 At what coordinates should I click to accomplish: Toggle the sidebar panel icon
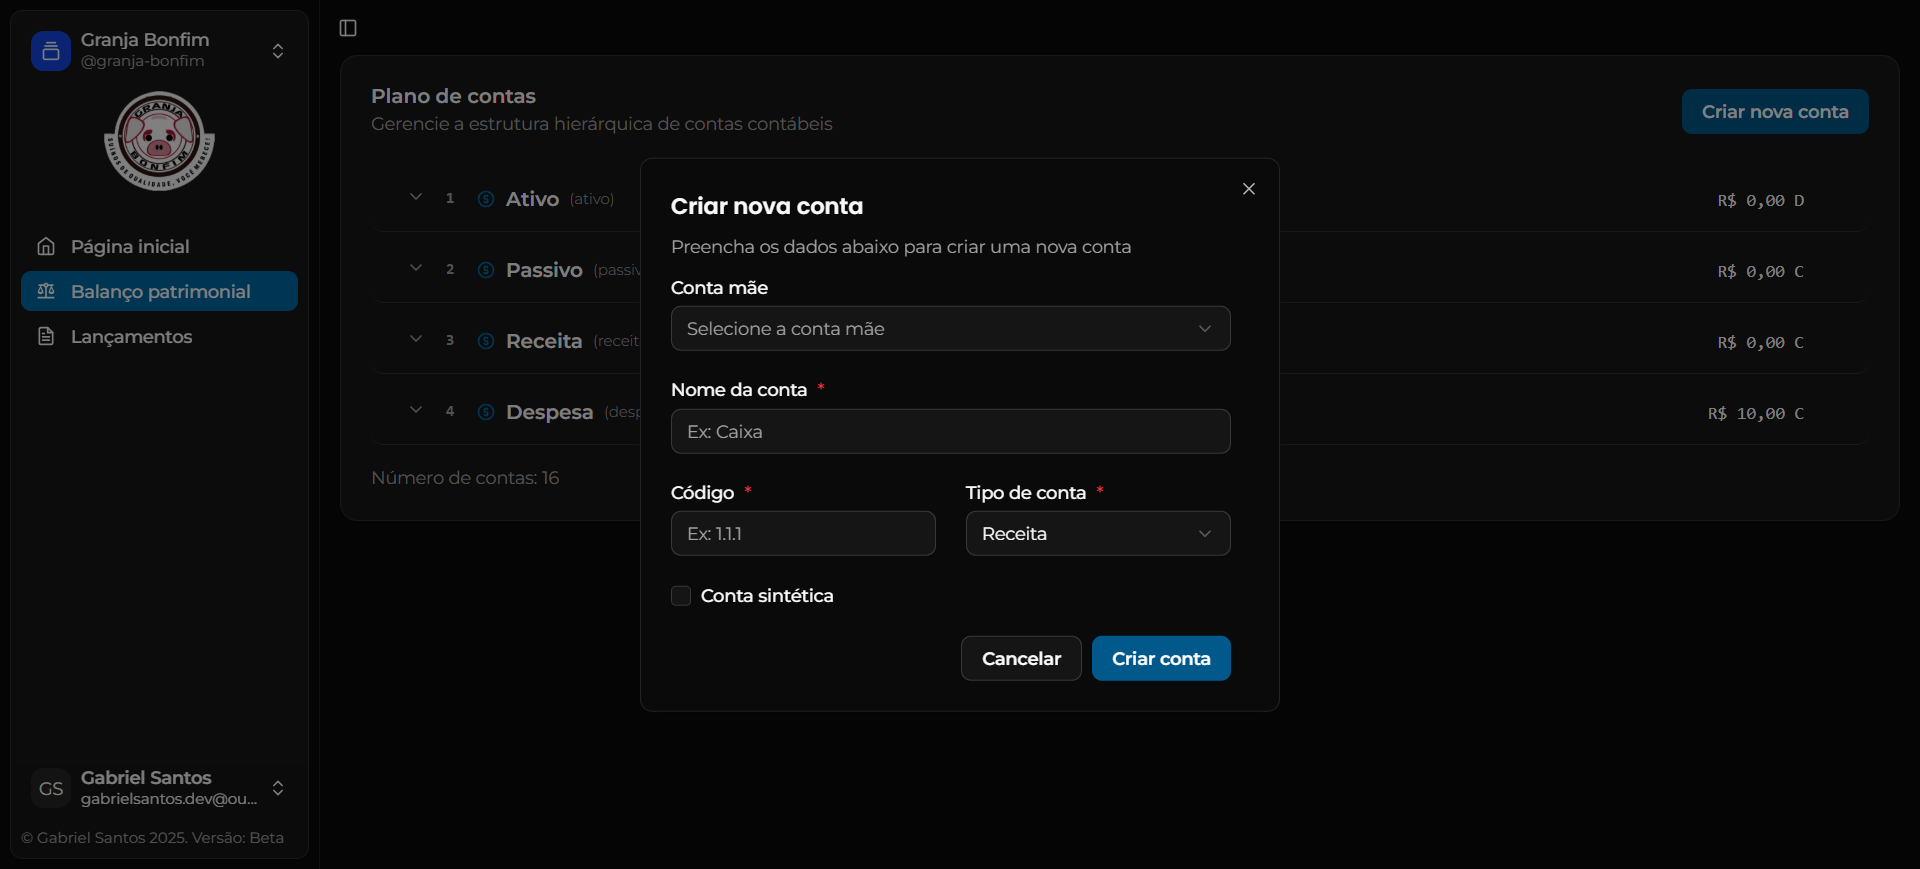348,28
